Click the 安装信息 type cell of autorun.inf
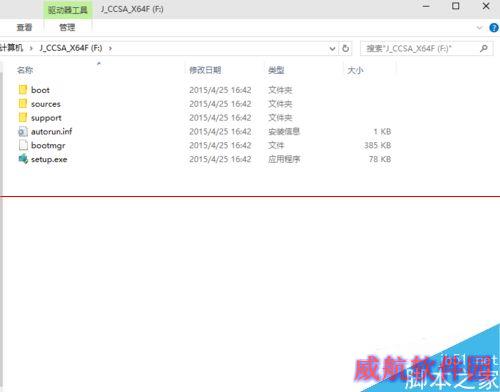The image size is (500, 392). click(284, 132)
